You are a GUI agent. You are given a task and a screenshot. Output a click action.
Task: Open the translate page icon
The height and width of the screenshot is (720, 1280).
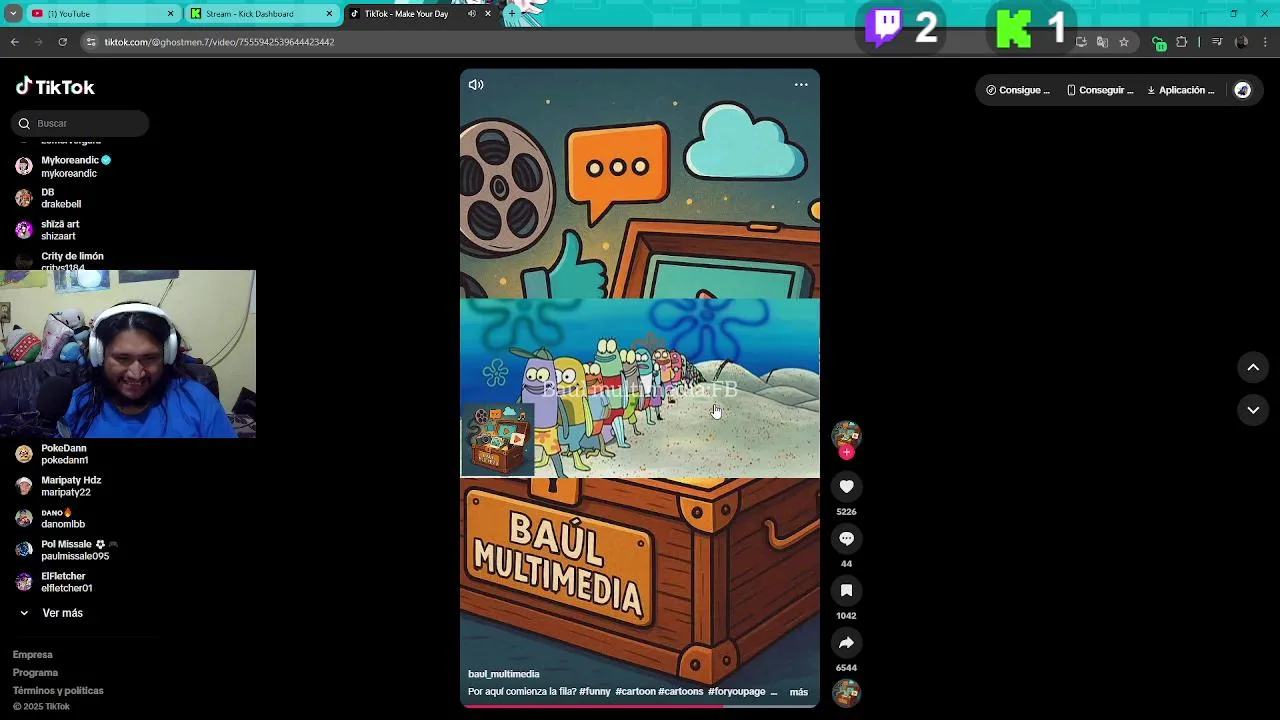coord(1102,42)
